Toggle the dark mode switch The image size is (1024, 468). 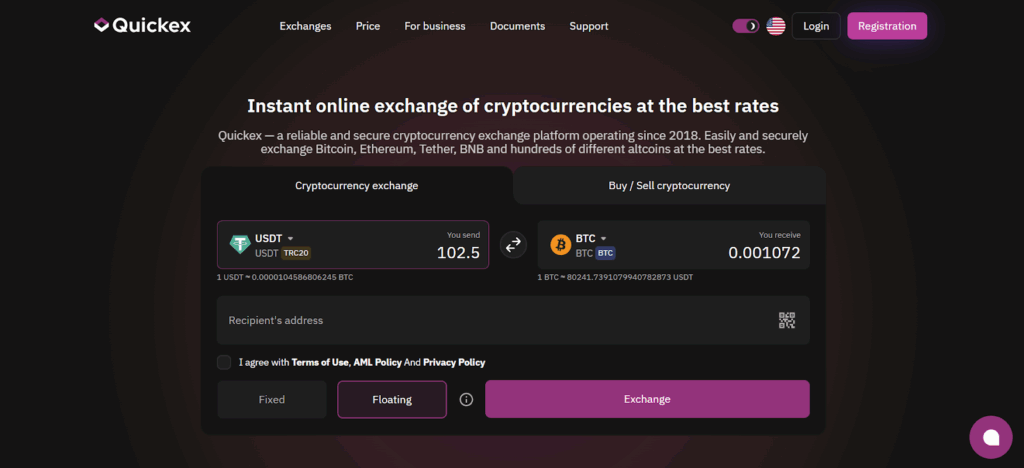pyautogui.click(x=746, y=26)
